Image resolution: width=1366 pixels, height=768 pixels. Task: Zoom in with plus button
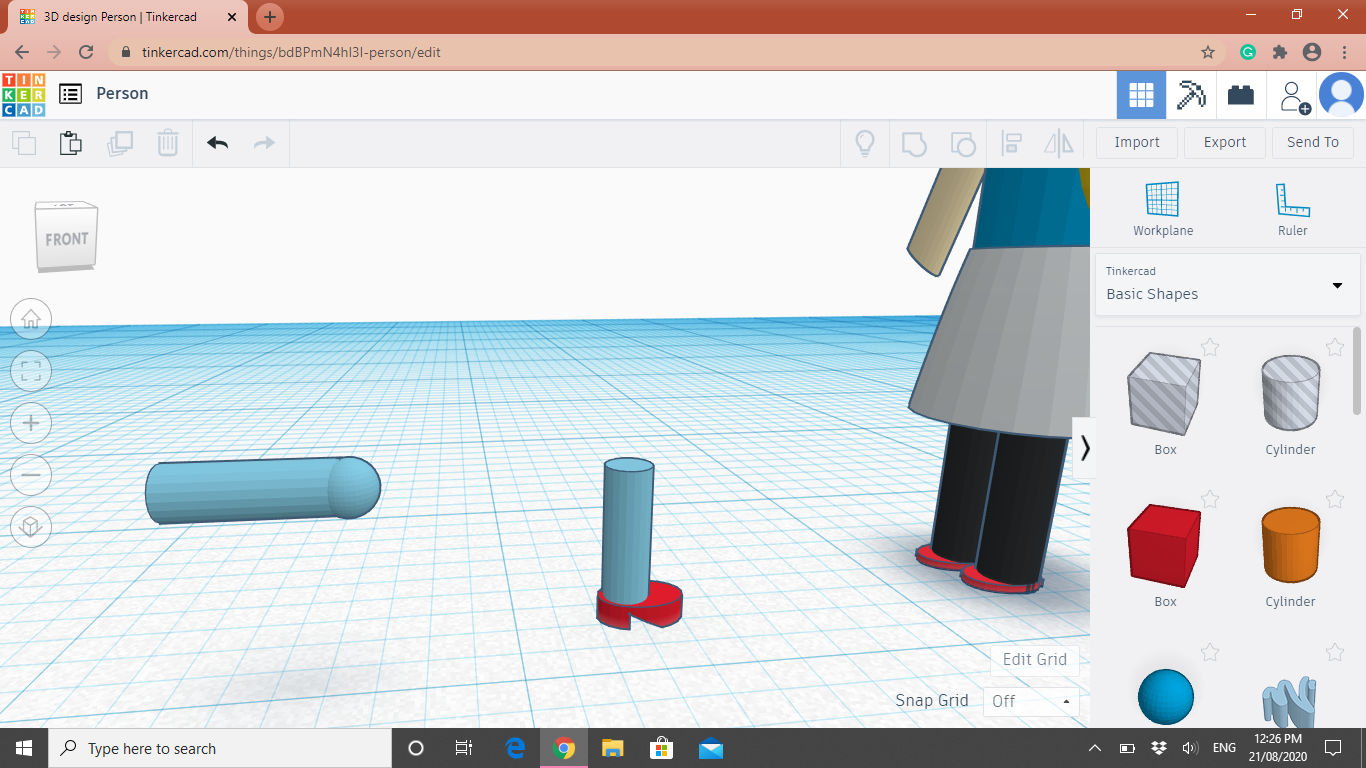click(x=31, y=423)
